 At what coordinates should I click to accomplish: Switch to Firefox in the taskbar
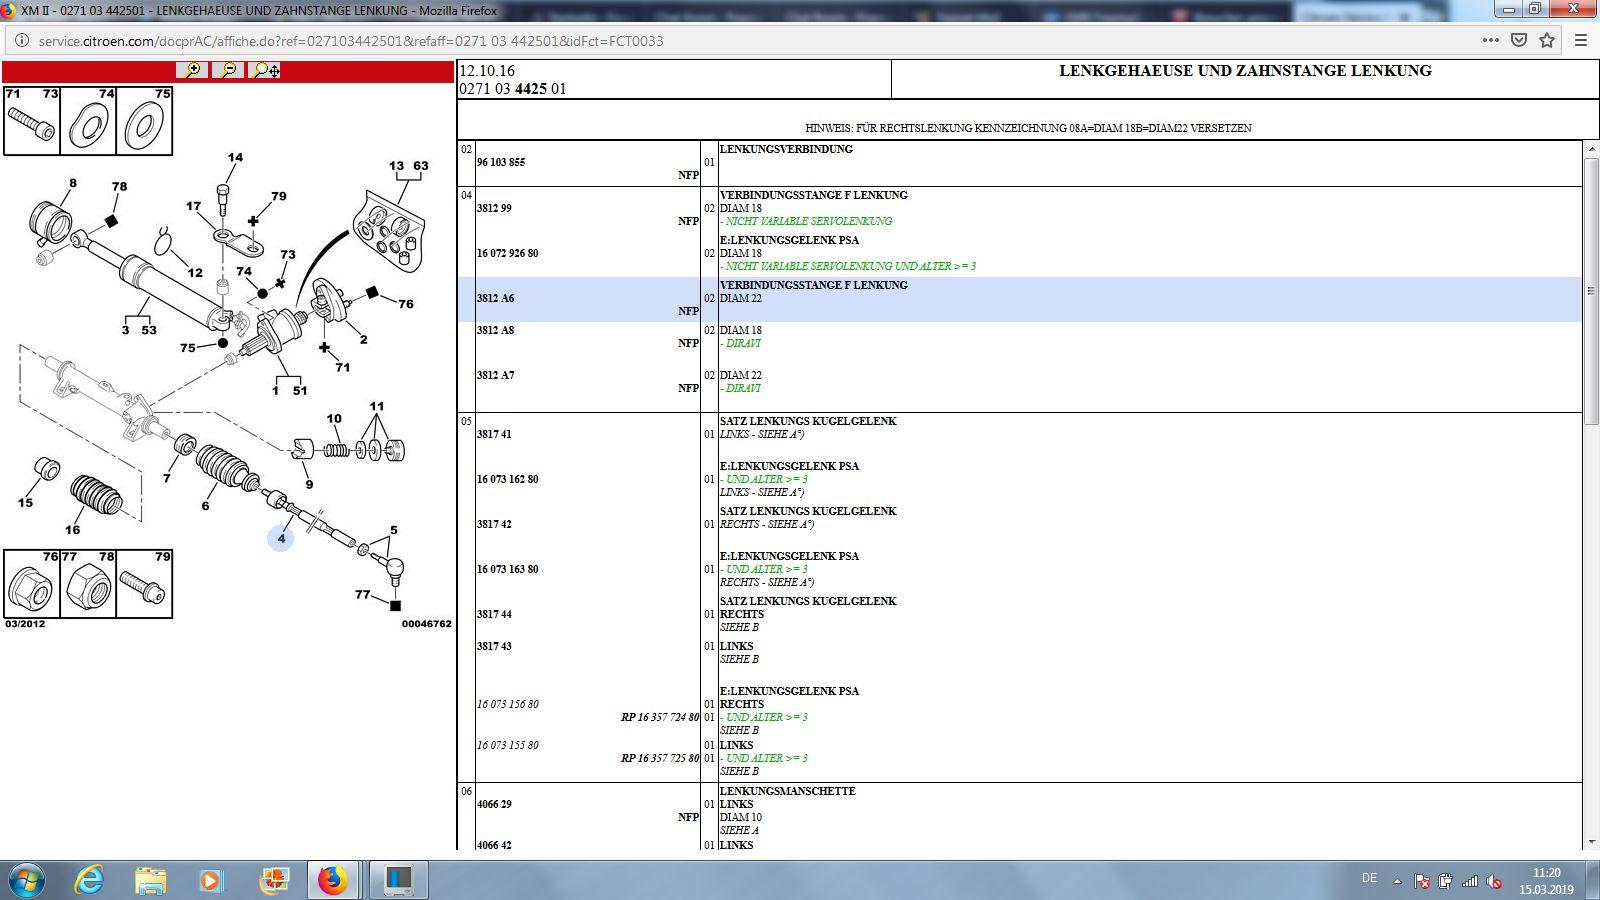click(x=333, y=880)
